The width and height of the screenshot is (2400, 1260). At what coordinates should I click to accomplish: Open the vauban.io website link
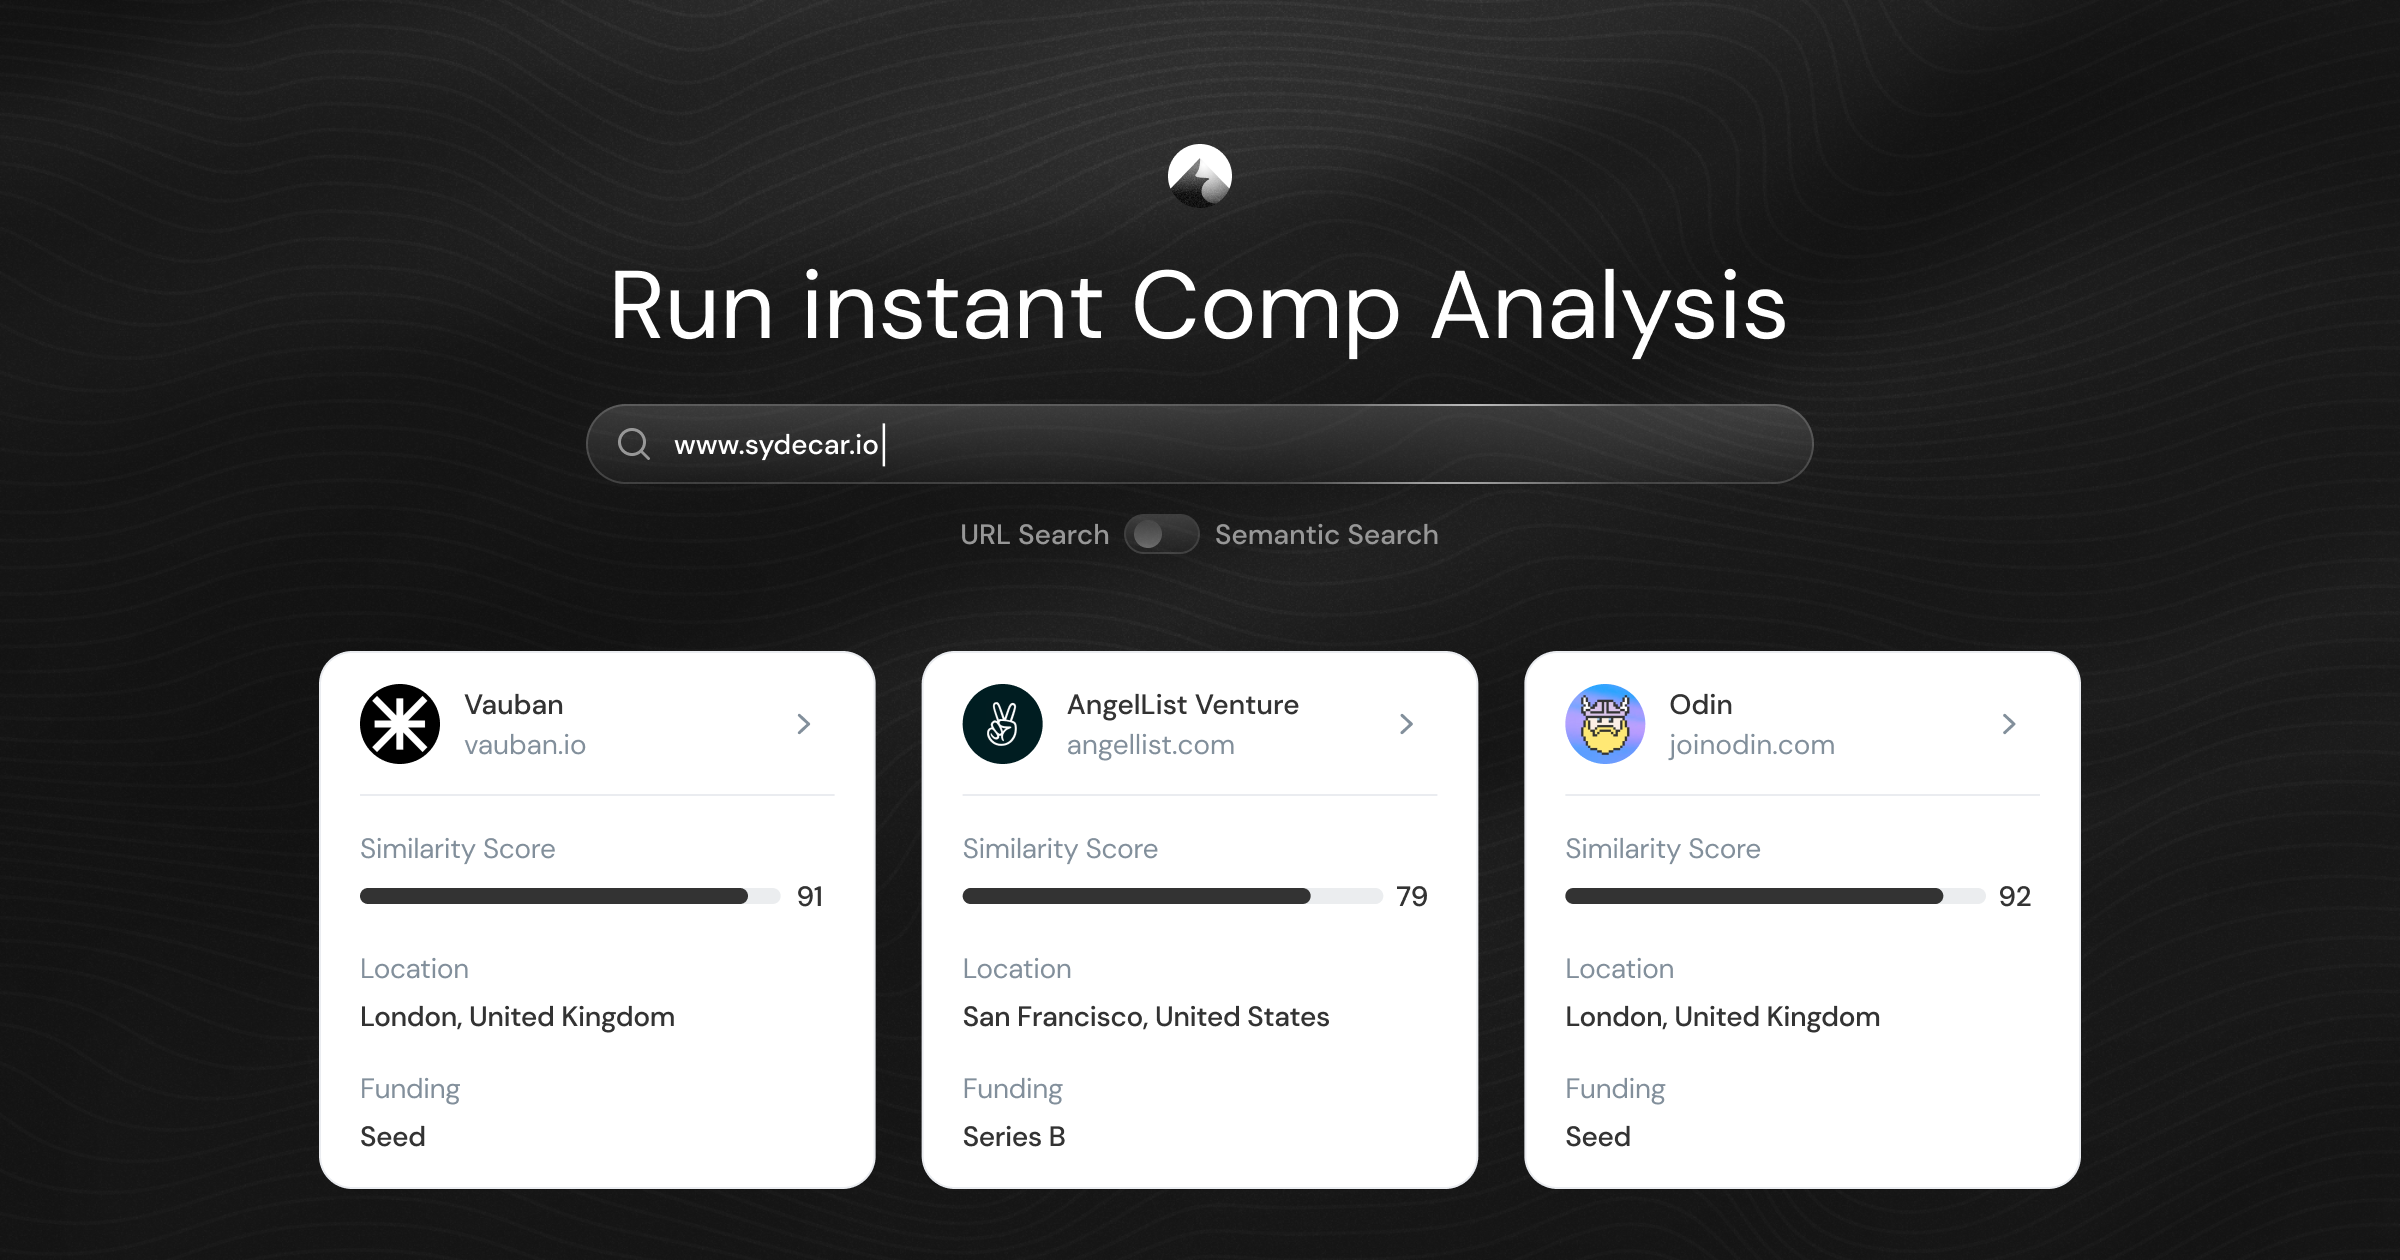coord(525,744)
